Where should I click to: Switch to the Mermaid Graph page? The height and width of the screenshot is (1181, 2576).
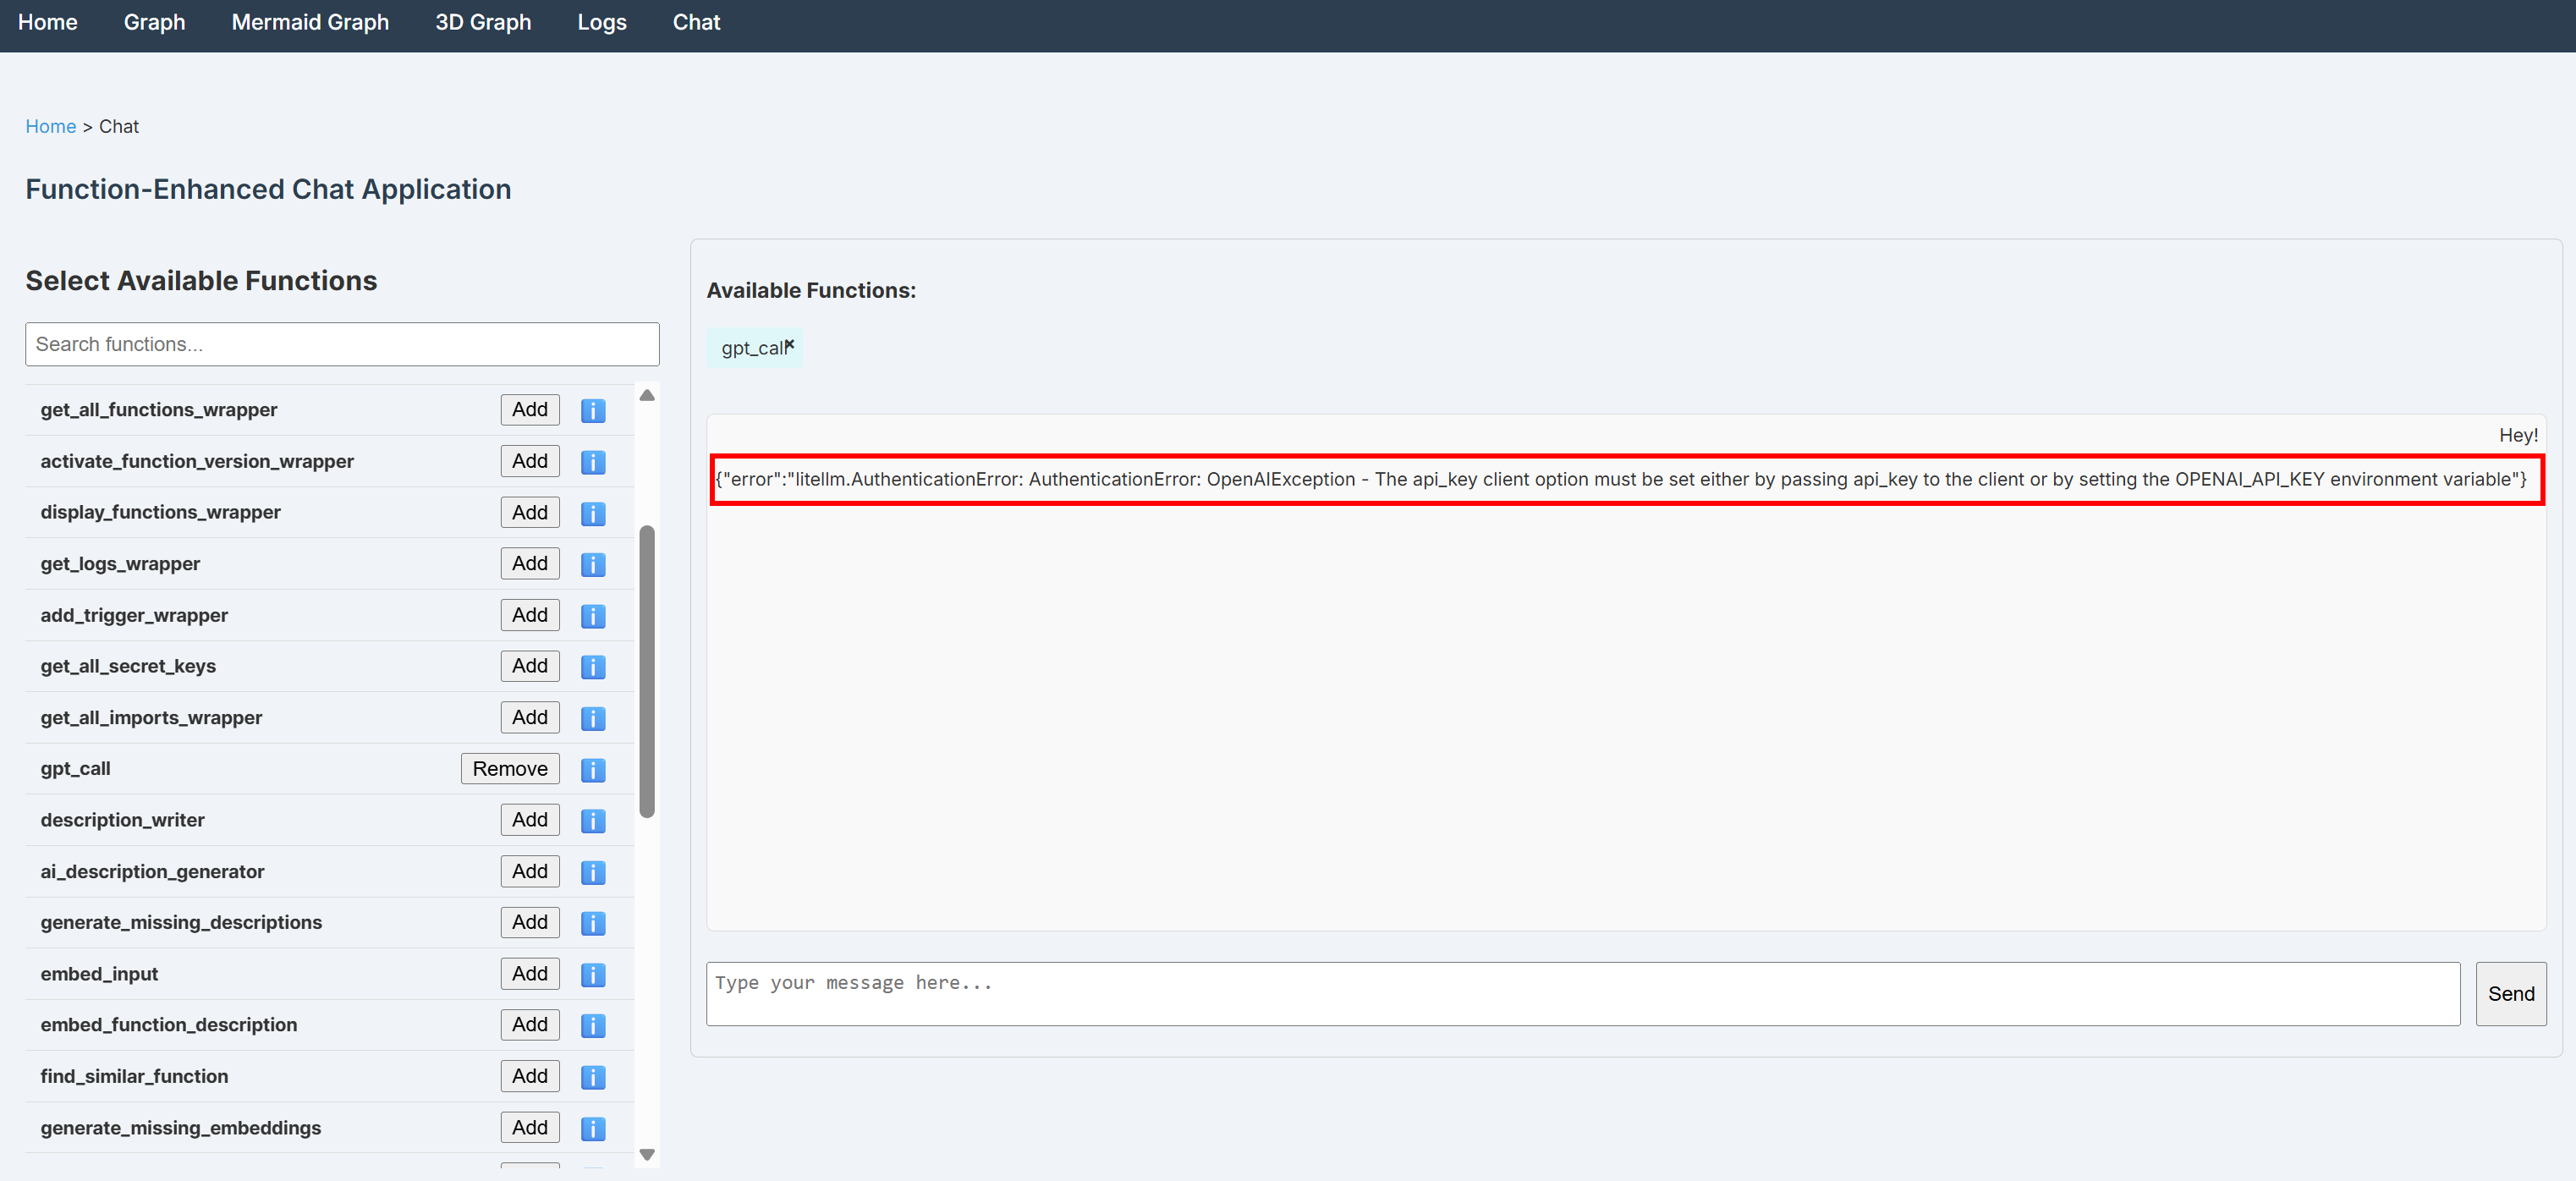(x=310, y=22)
